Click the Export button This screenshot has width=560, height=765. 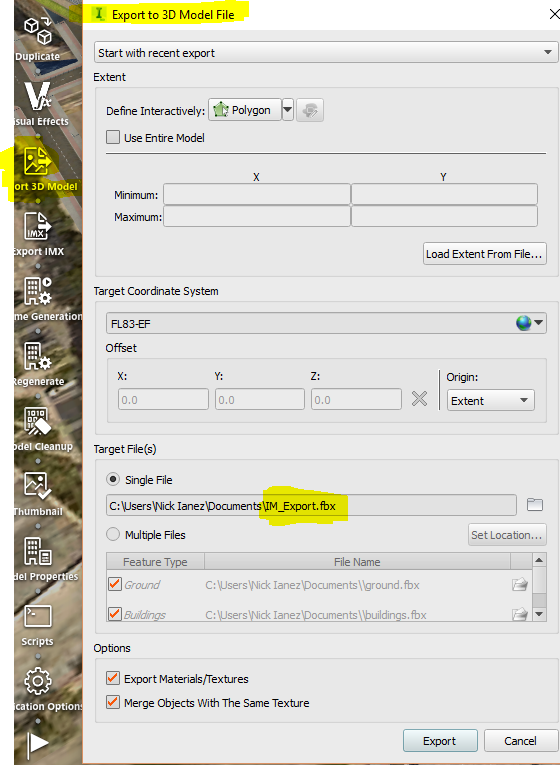440,741
